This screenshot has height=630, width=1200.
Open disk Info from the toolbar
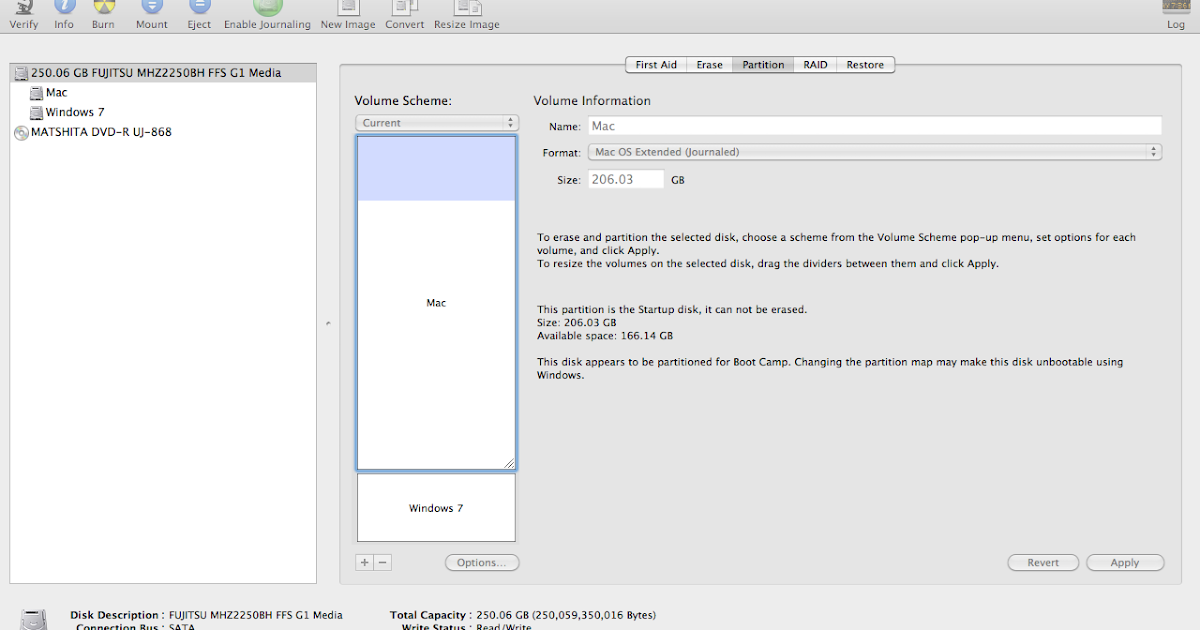pos(64,14)
